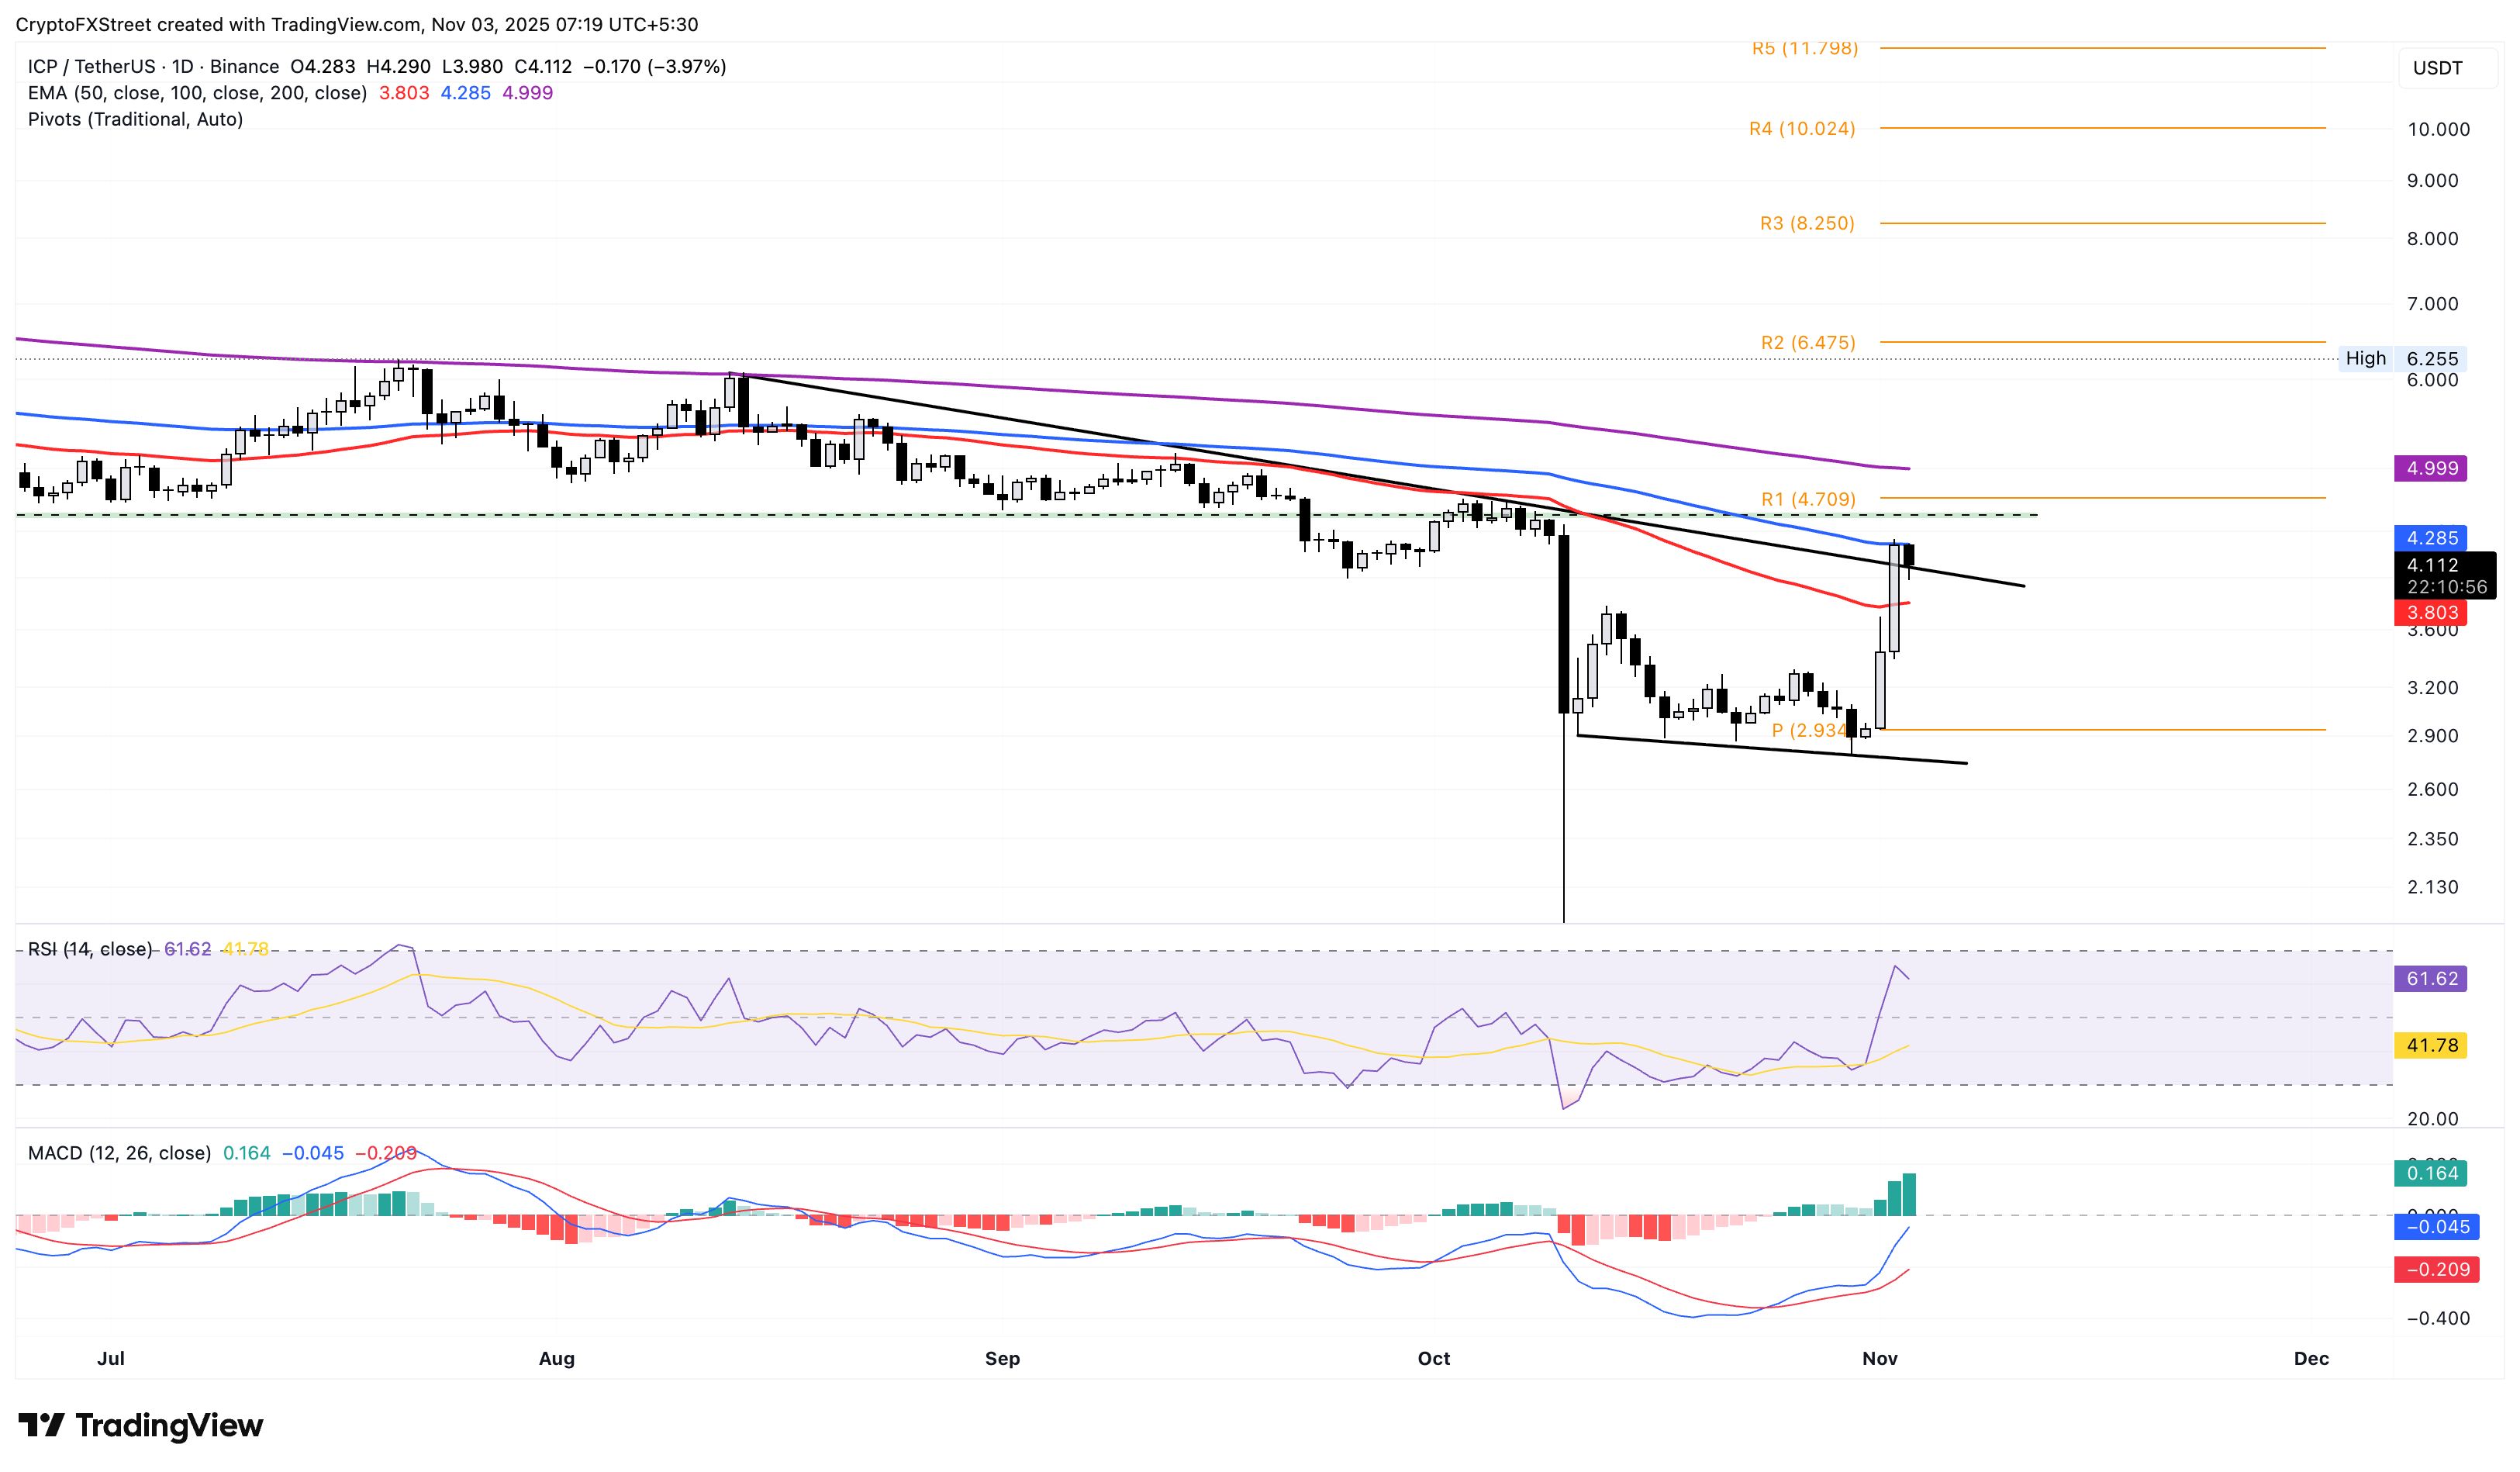Click the Aug date on time axis

click(556, 1358)
